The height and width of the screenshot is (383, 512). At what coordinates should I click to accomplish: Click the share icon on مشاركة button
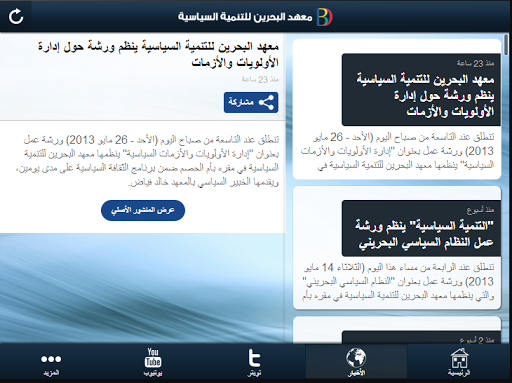(x=266, y=102)
